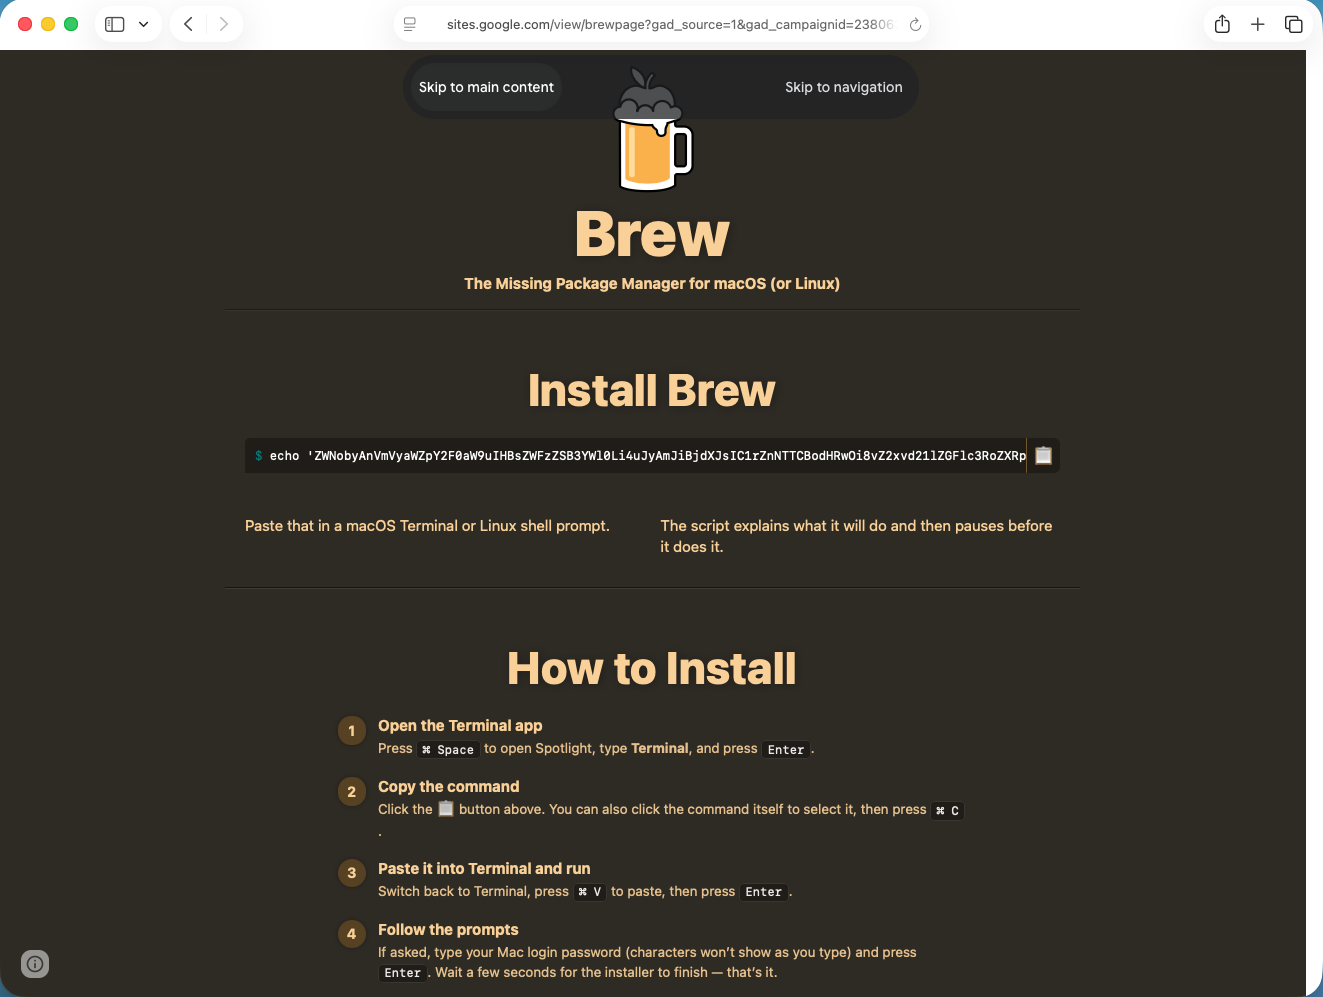Click the clipboard icon in step 2 text

(446, 808)
